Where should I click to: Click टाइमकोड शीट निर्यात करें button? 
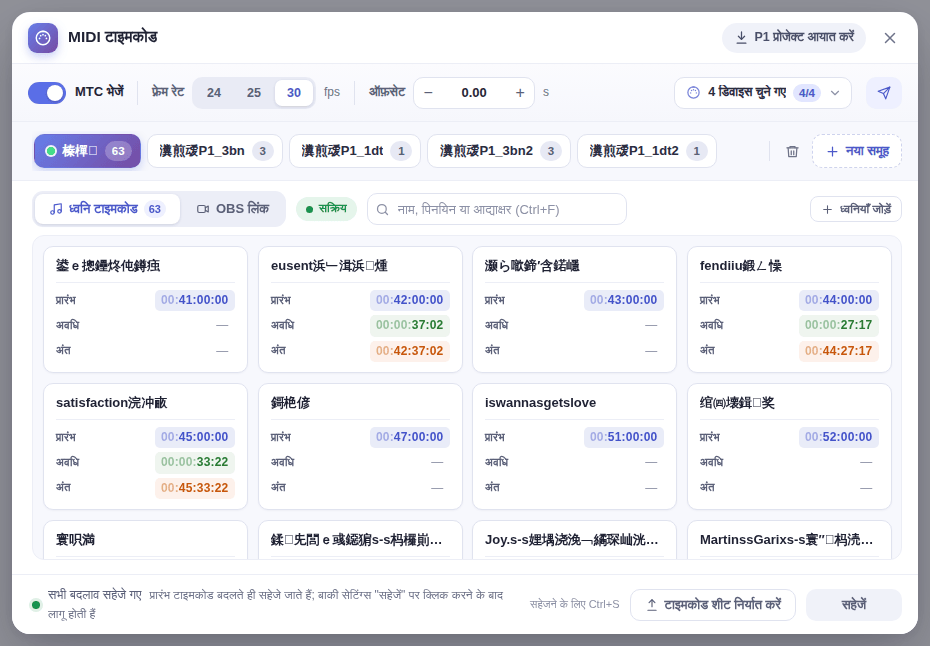(x=713, y=604)
